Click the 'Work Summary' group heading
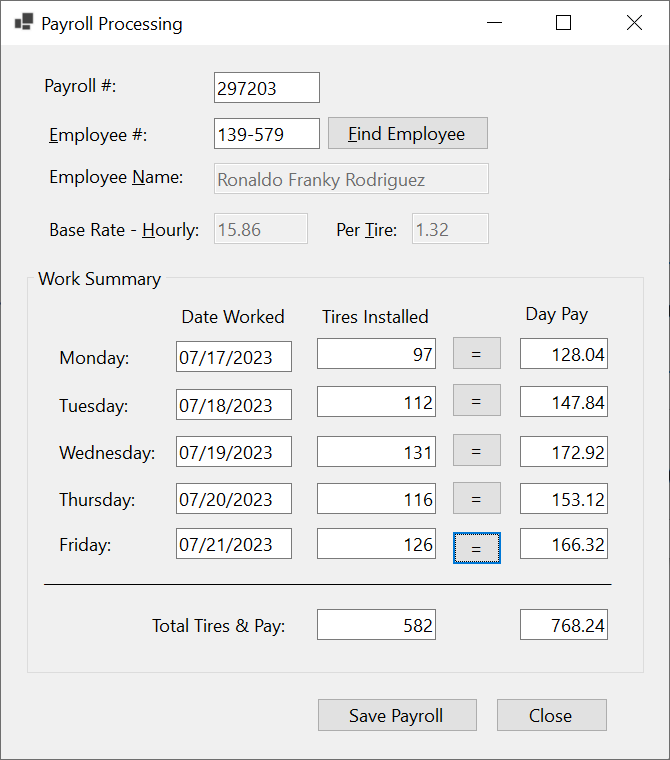This screenshot has height=760, width=670. coord(99,279)
